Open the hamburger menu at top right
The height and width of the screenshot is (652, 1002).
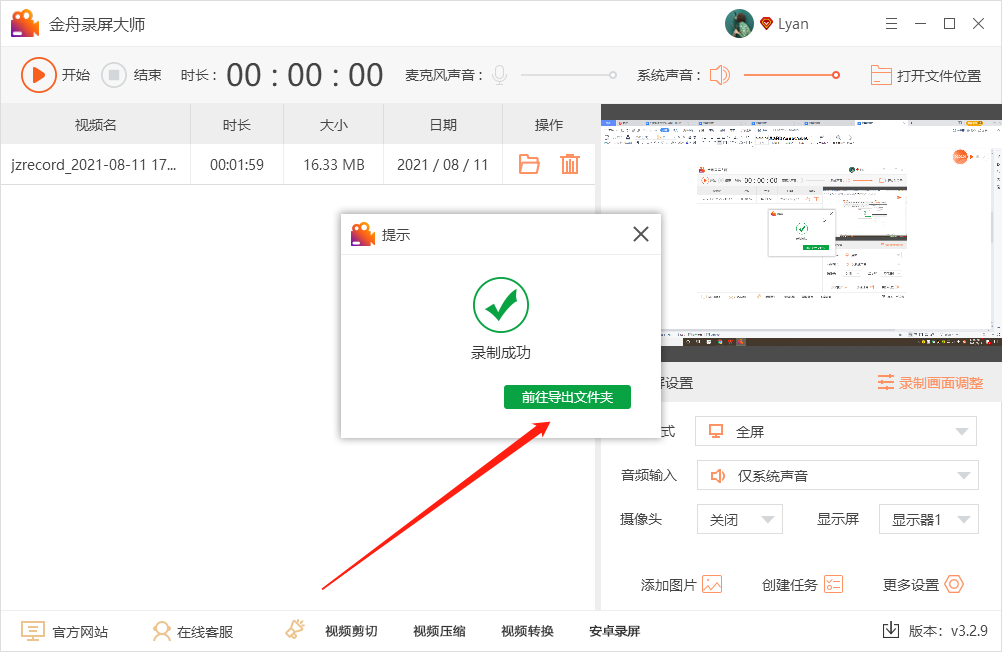891,23
